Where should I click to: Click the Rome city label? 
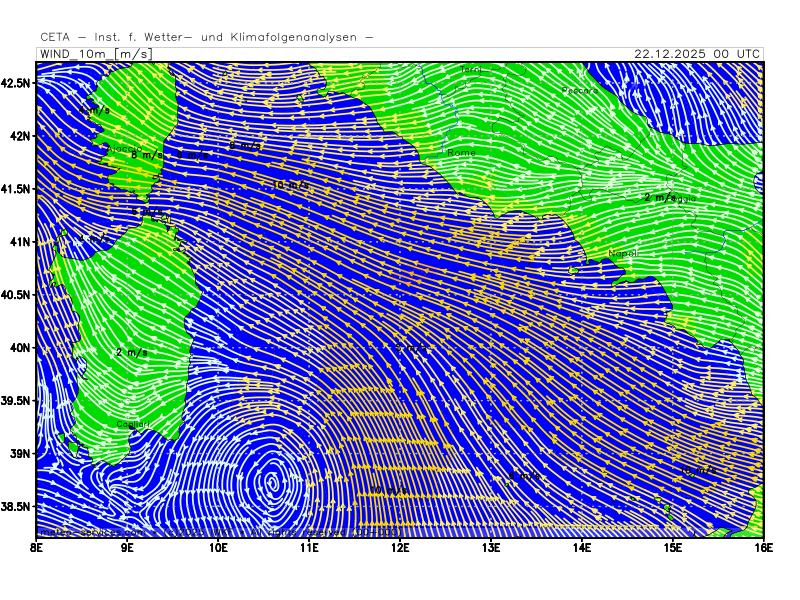[462, 152]
